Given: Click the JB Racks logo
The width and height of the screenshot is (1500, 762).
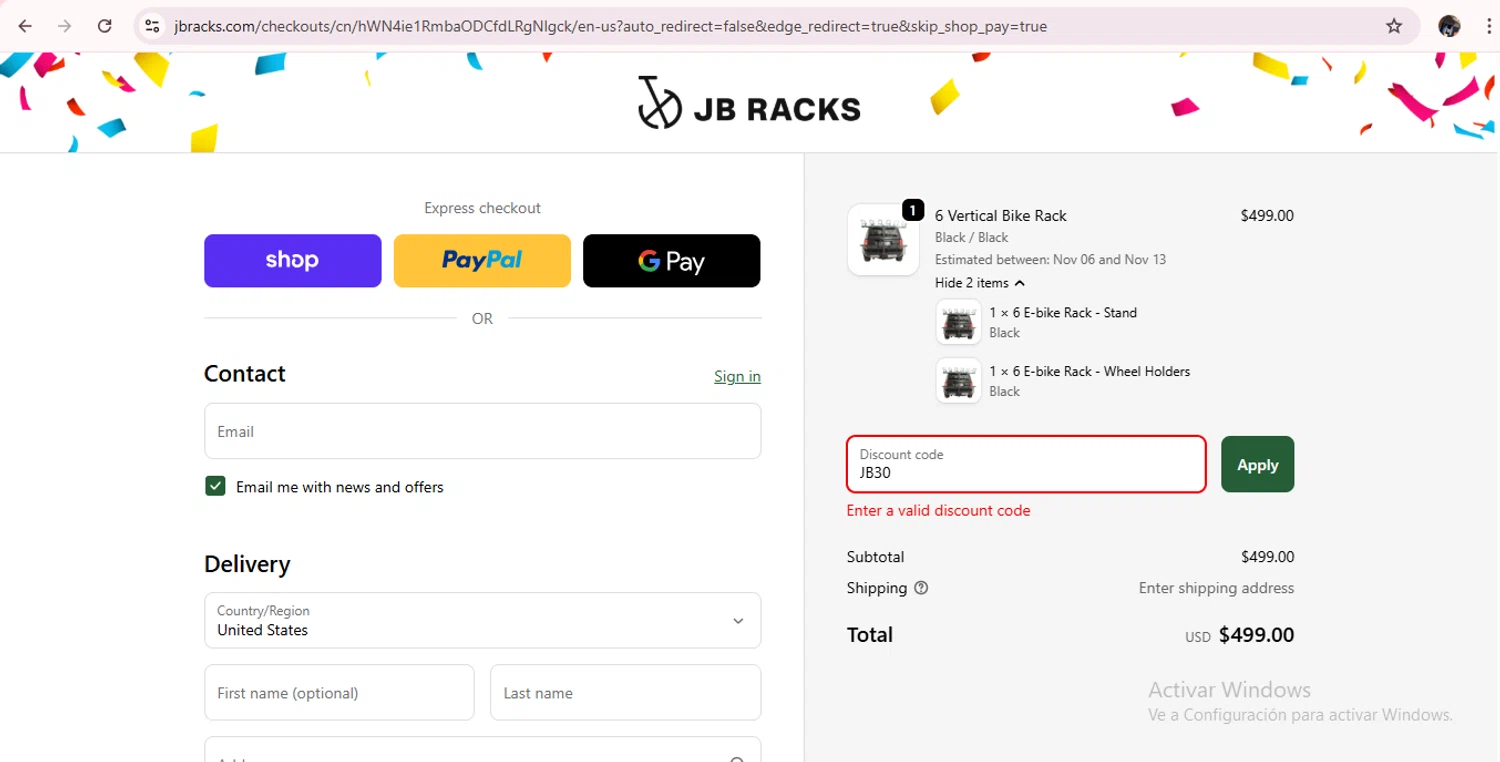Looking at the screenshot, I should click(749, 103).
